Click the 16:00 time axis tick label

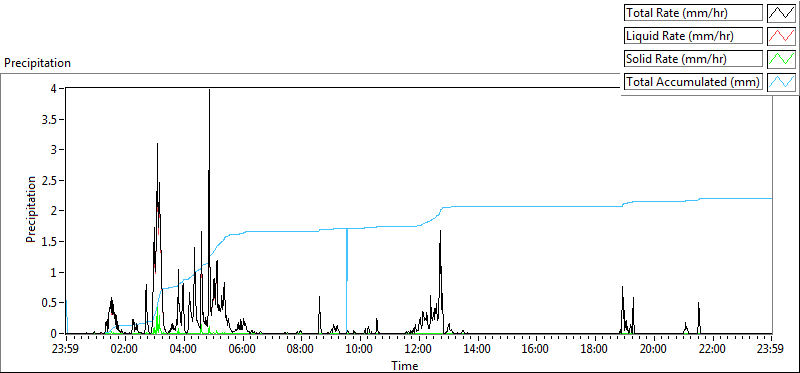[x=536, y=350]
